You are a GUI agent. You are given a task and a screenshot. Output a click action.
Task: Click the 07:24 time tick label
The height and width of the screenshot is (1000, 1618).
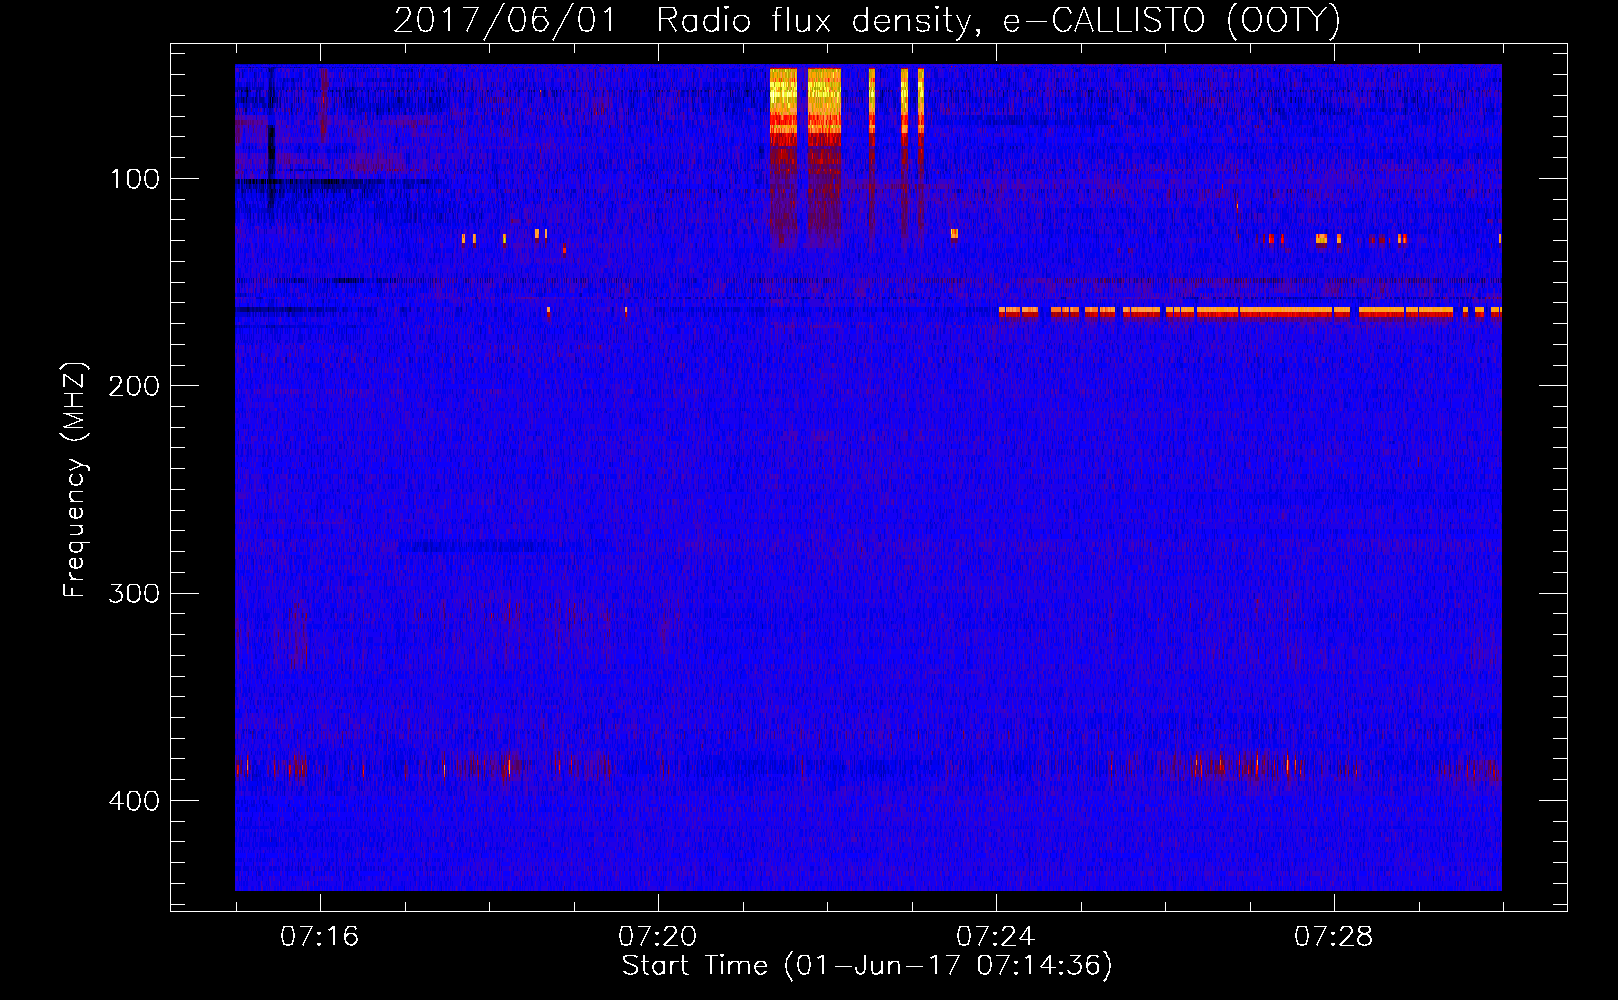click(x=996, y=936)
